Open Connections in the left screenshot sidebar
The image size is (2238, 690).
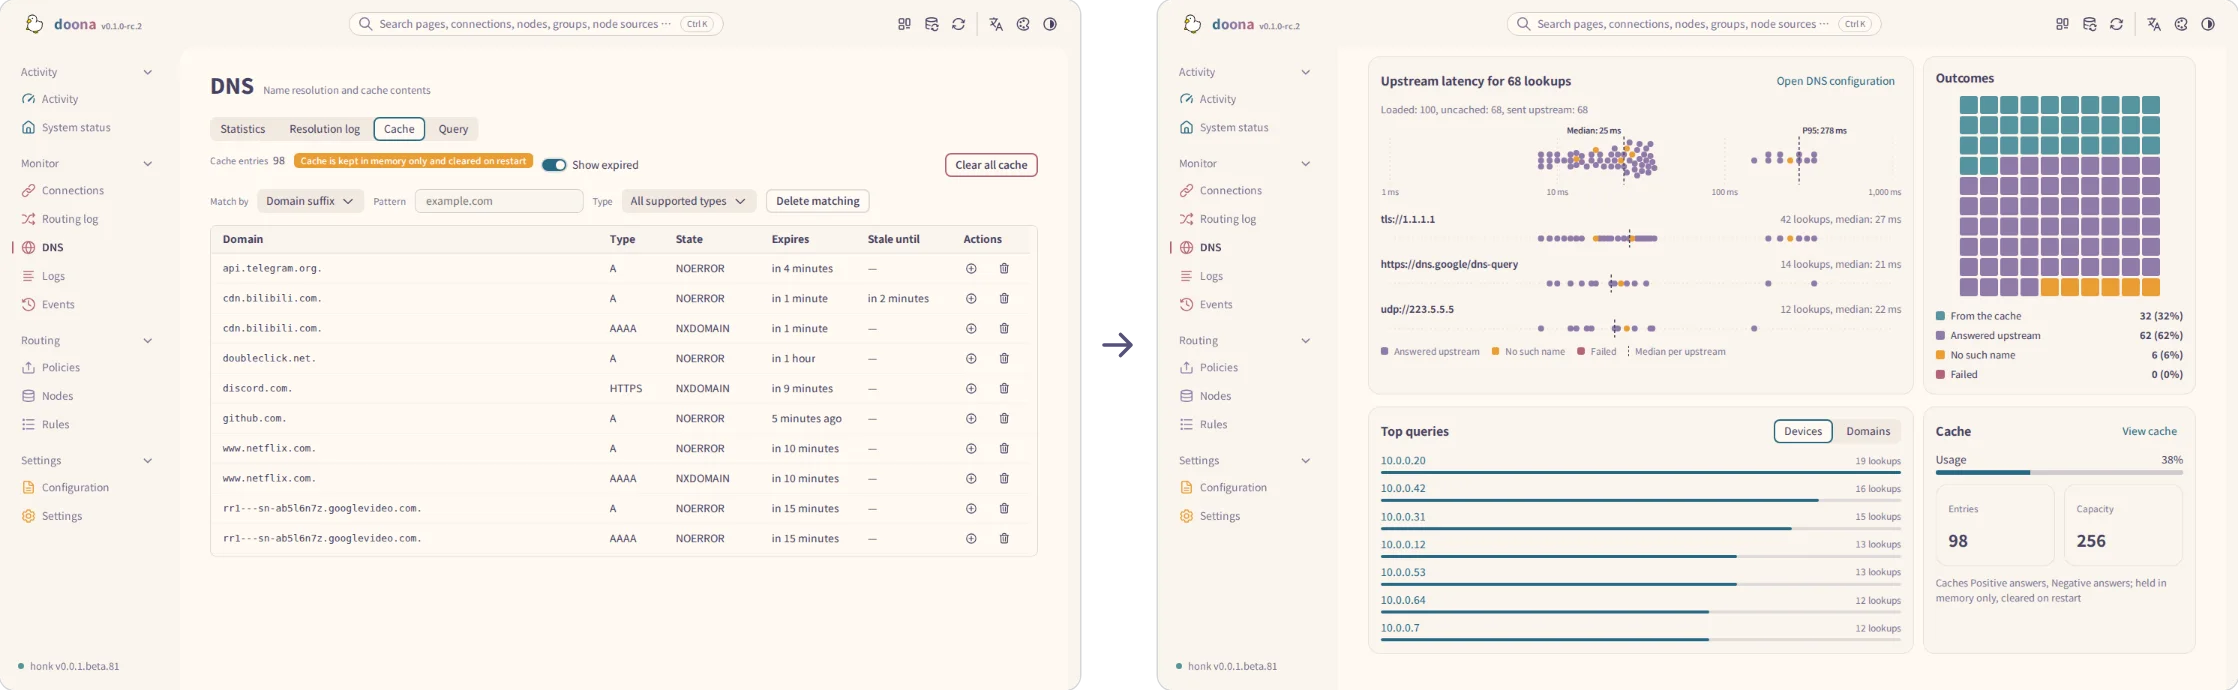point(73,191)
